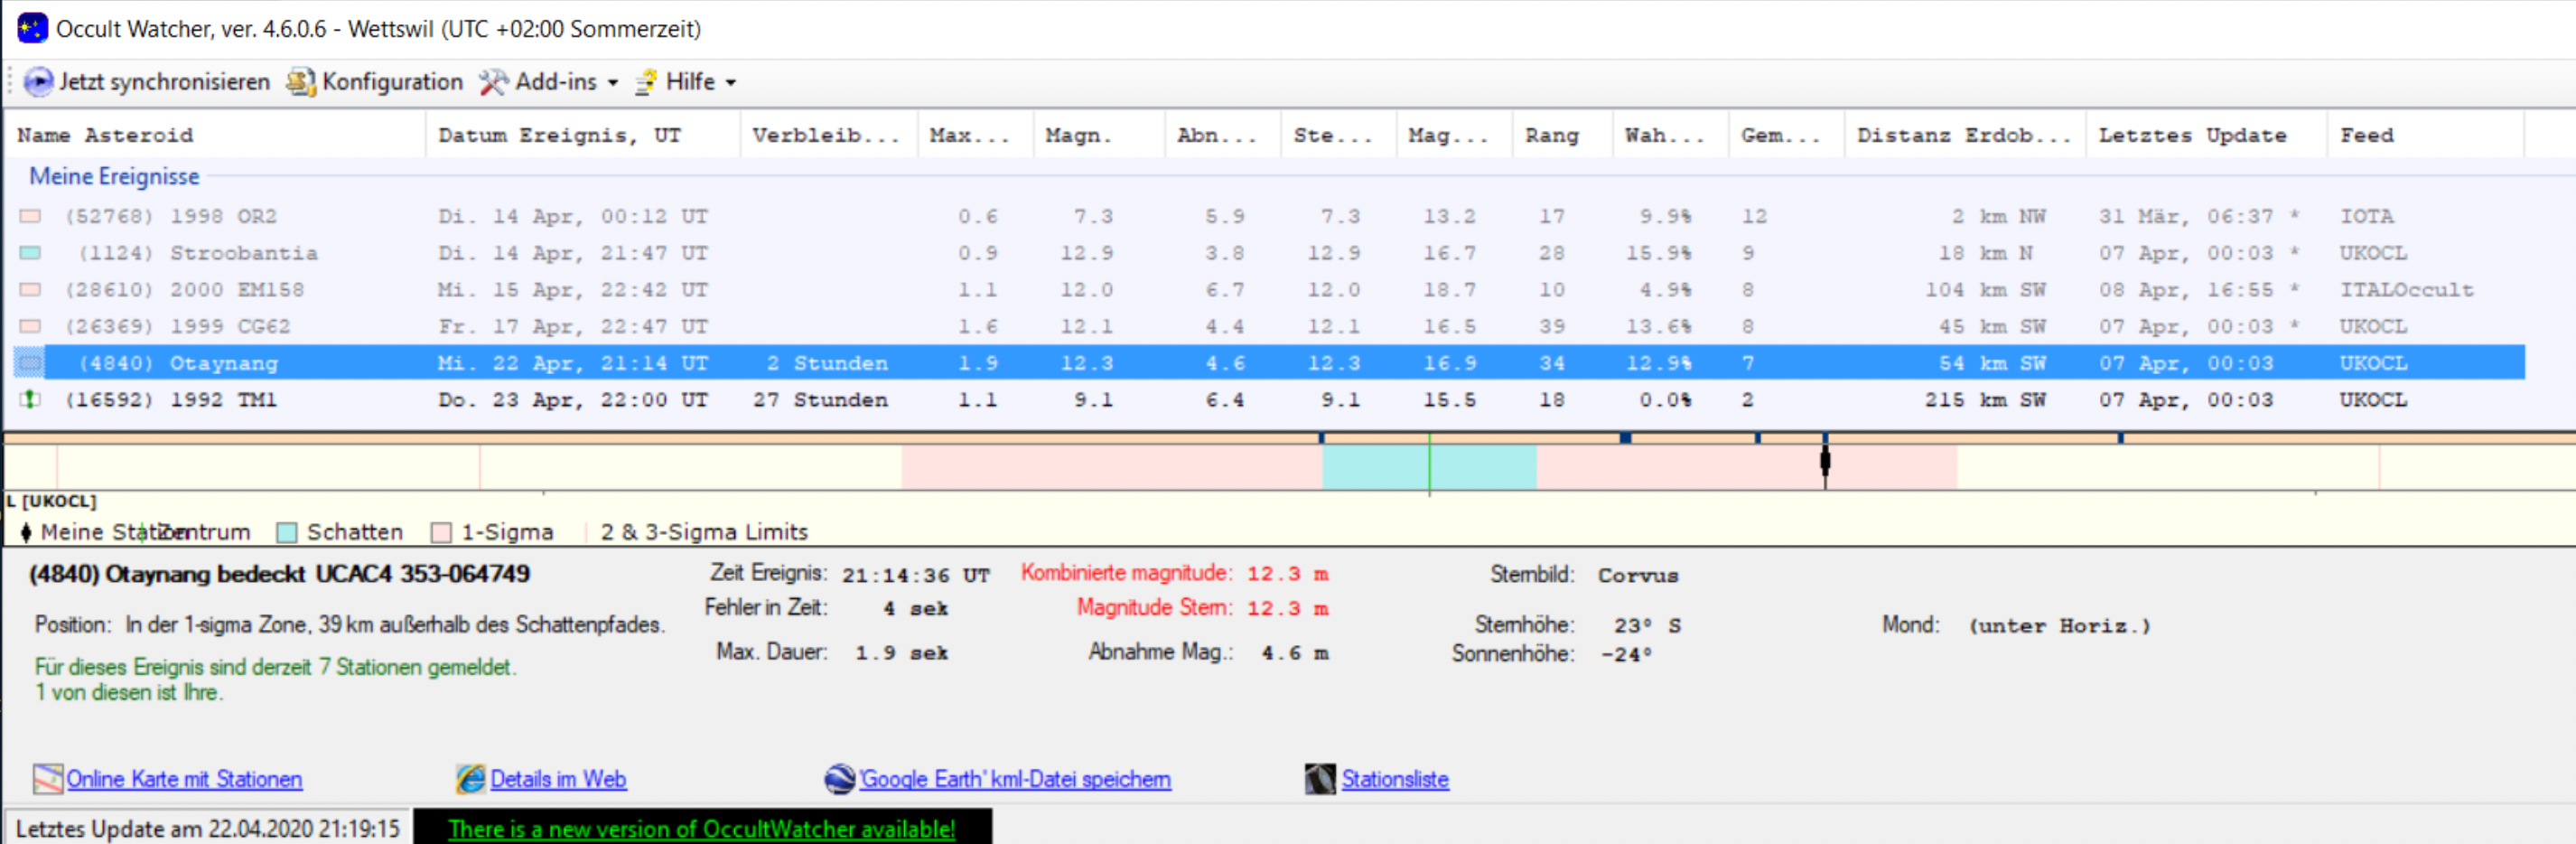2576x844 pixels.
Task: Click the Occult Watcher app icon in title bar
Action: [32, 28]
